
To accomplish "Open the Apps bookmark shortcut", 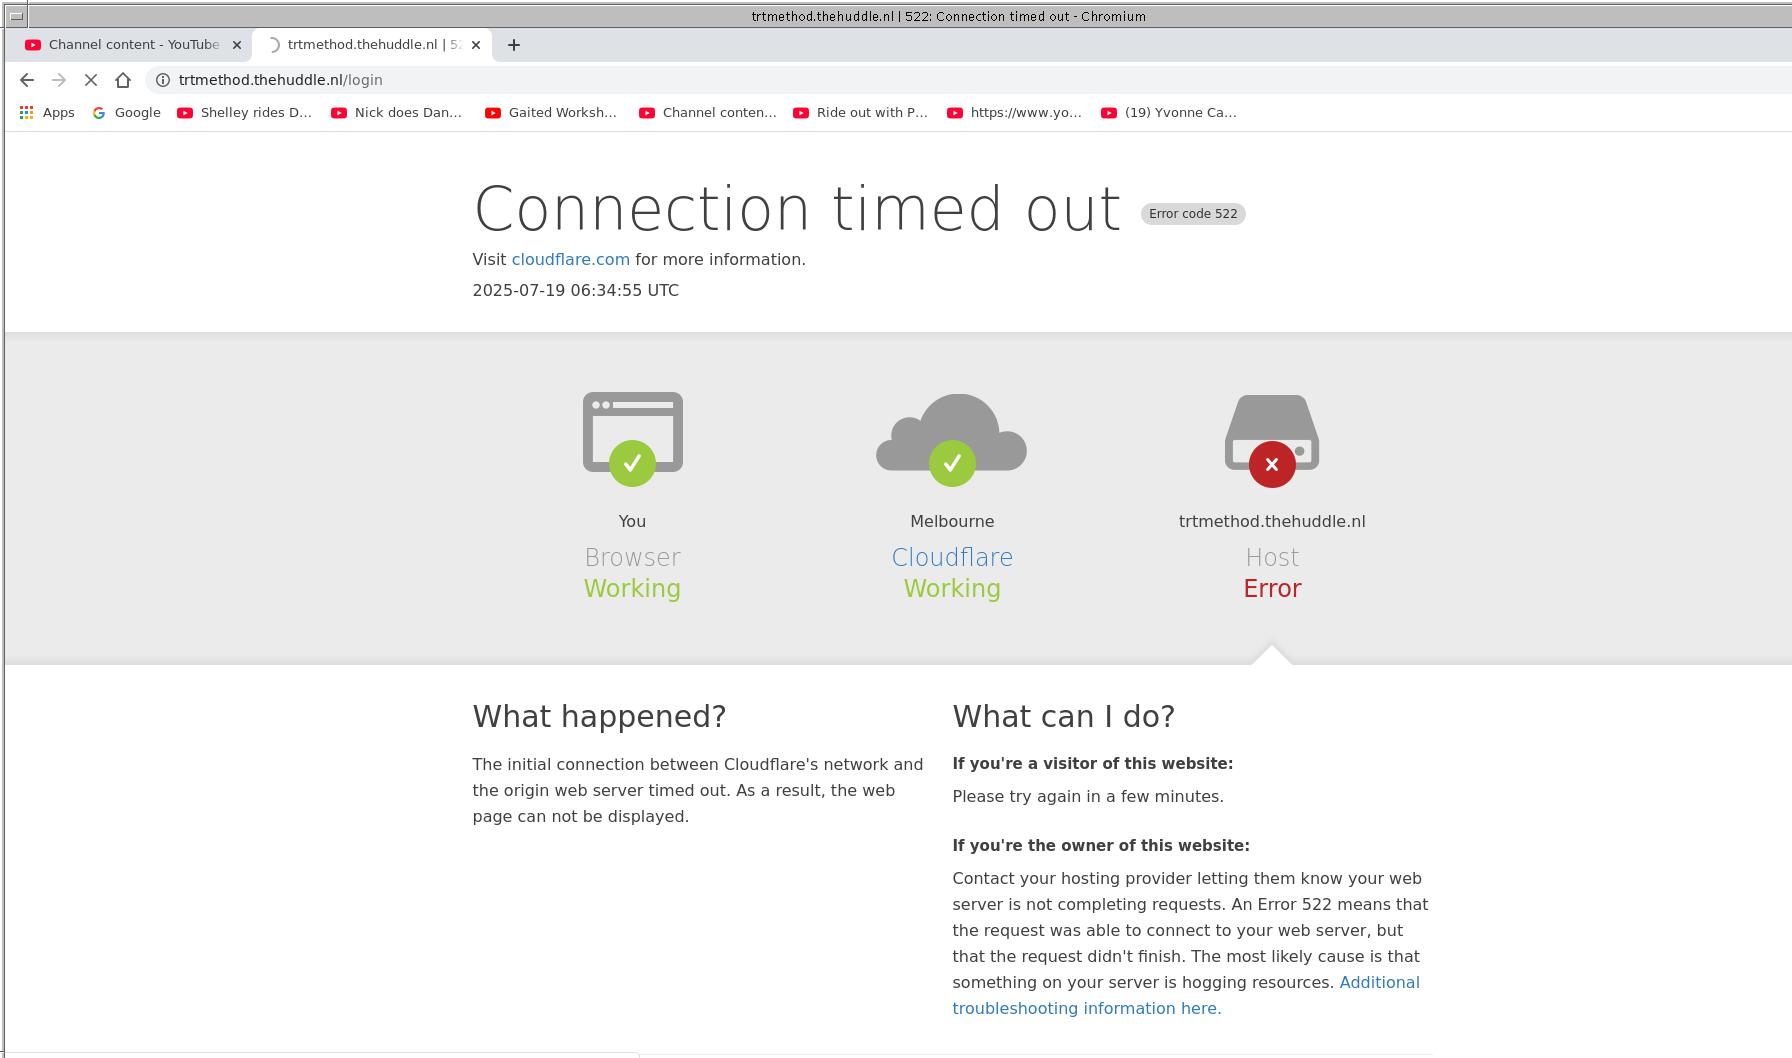I will pos(47,113).
